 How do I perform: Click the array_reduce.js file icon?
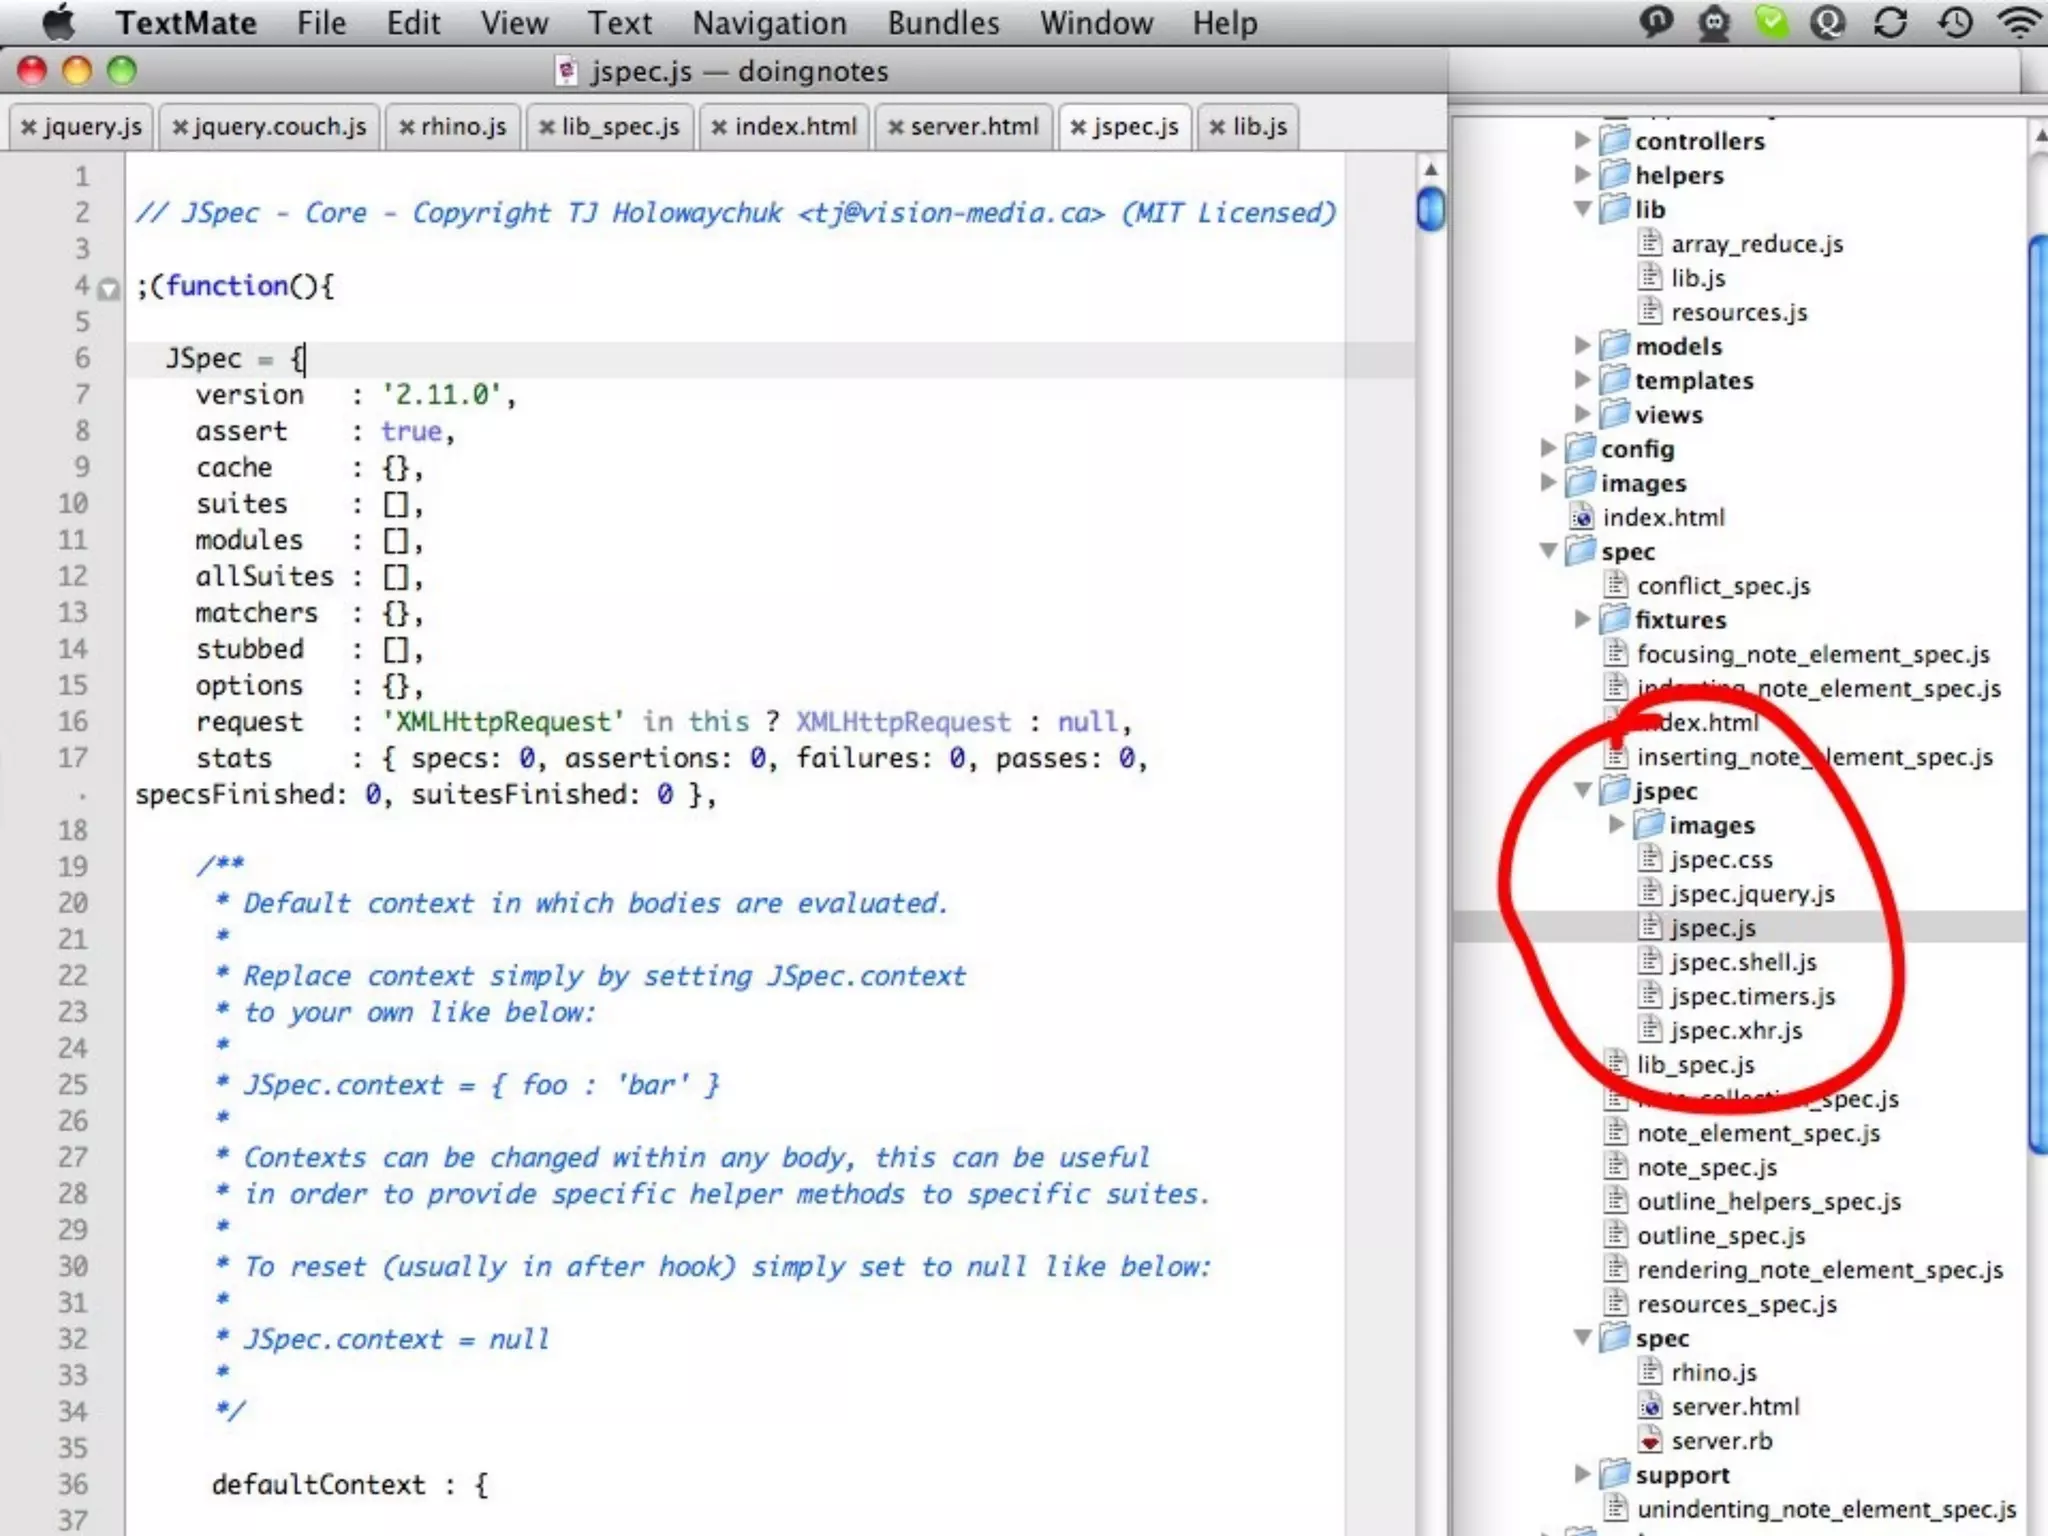(x=1650, y=243)
